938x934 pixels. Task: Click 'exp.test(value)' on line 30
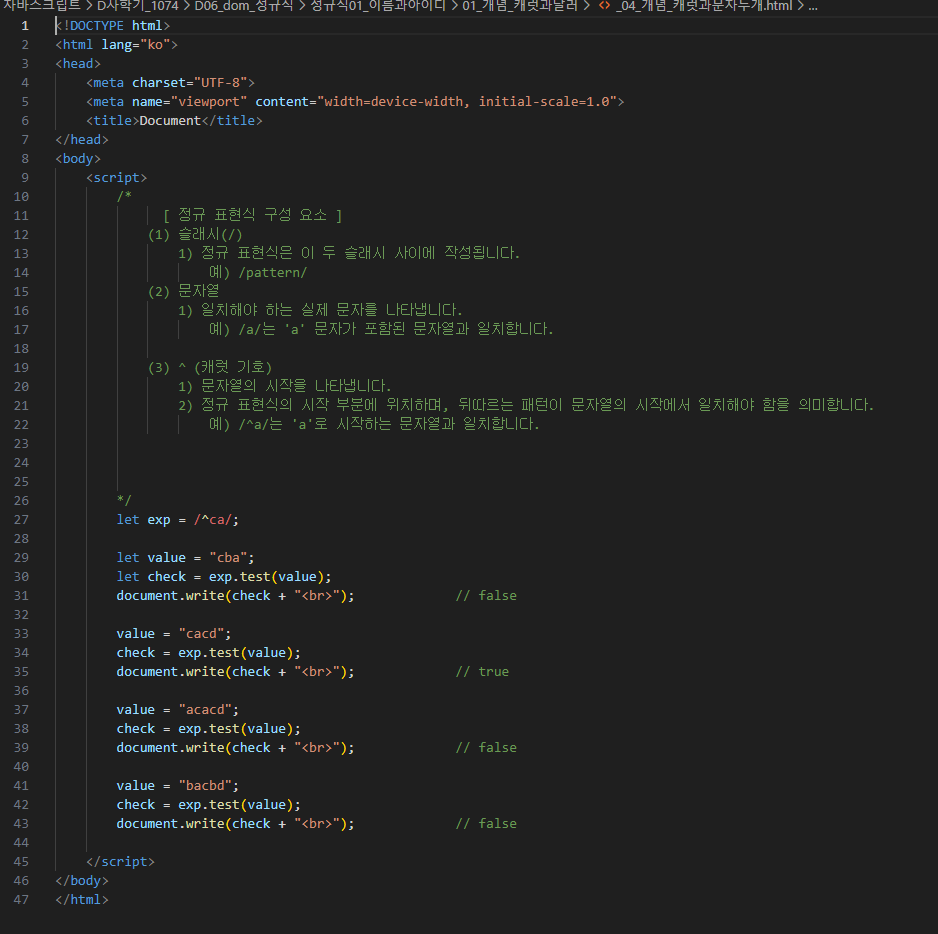[x=266, y=577]
